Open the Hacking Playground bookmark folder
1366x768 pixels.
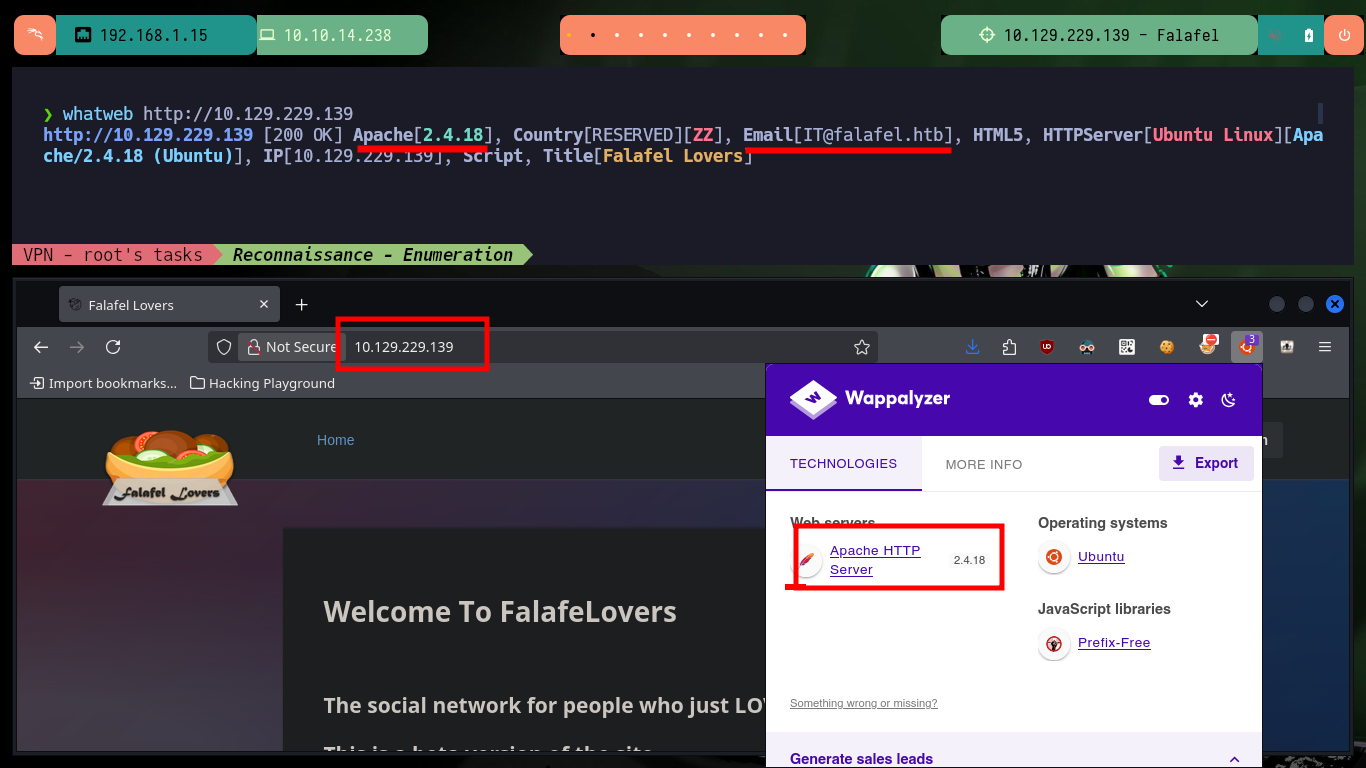262,383
